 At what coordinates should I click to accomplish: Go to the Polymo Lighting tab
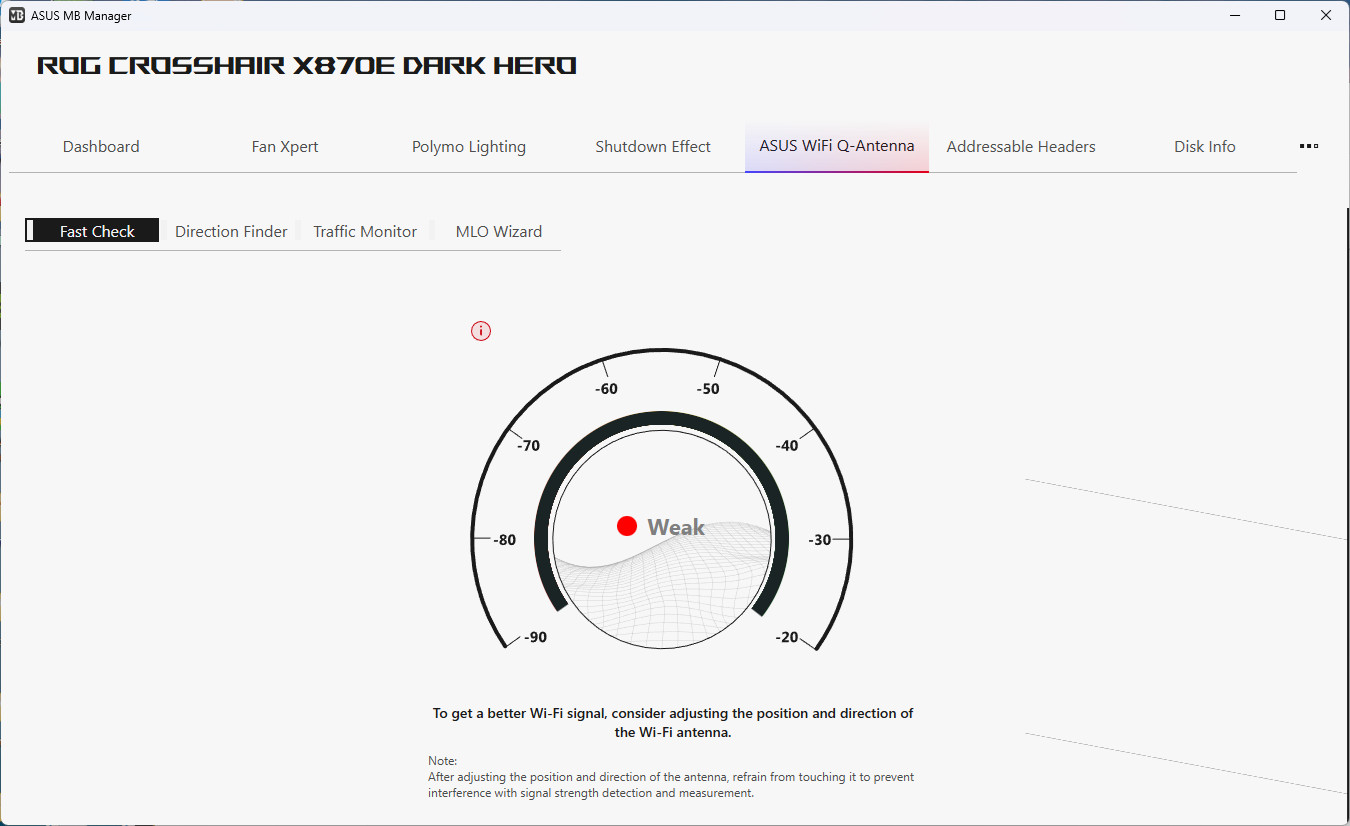(469, 147)
